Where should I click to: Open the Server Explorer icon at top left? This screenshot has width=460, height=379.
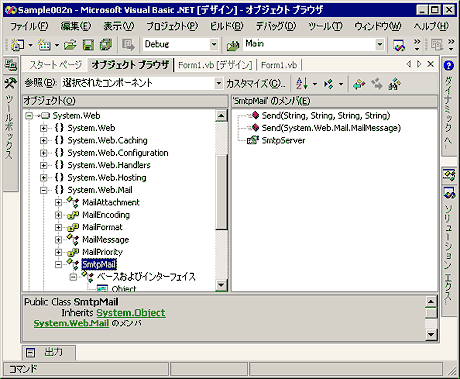11,65
